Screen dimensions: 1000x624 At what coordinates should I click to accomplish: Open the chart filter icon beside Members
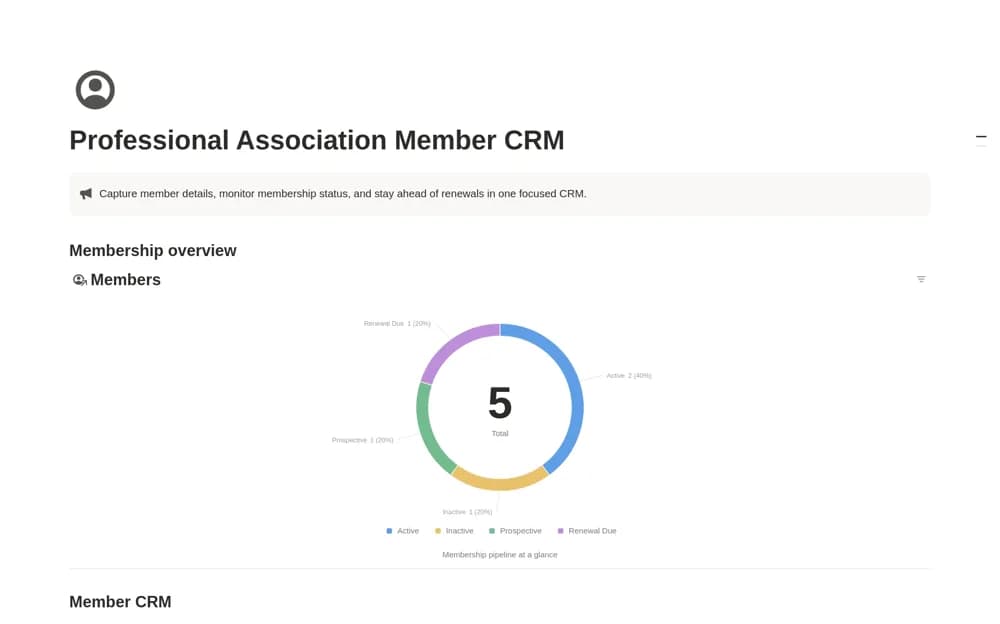[x=921, y=279]
